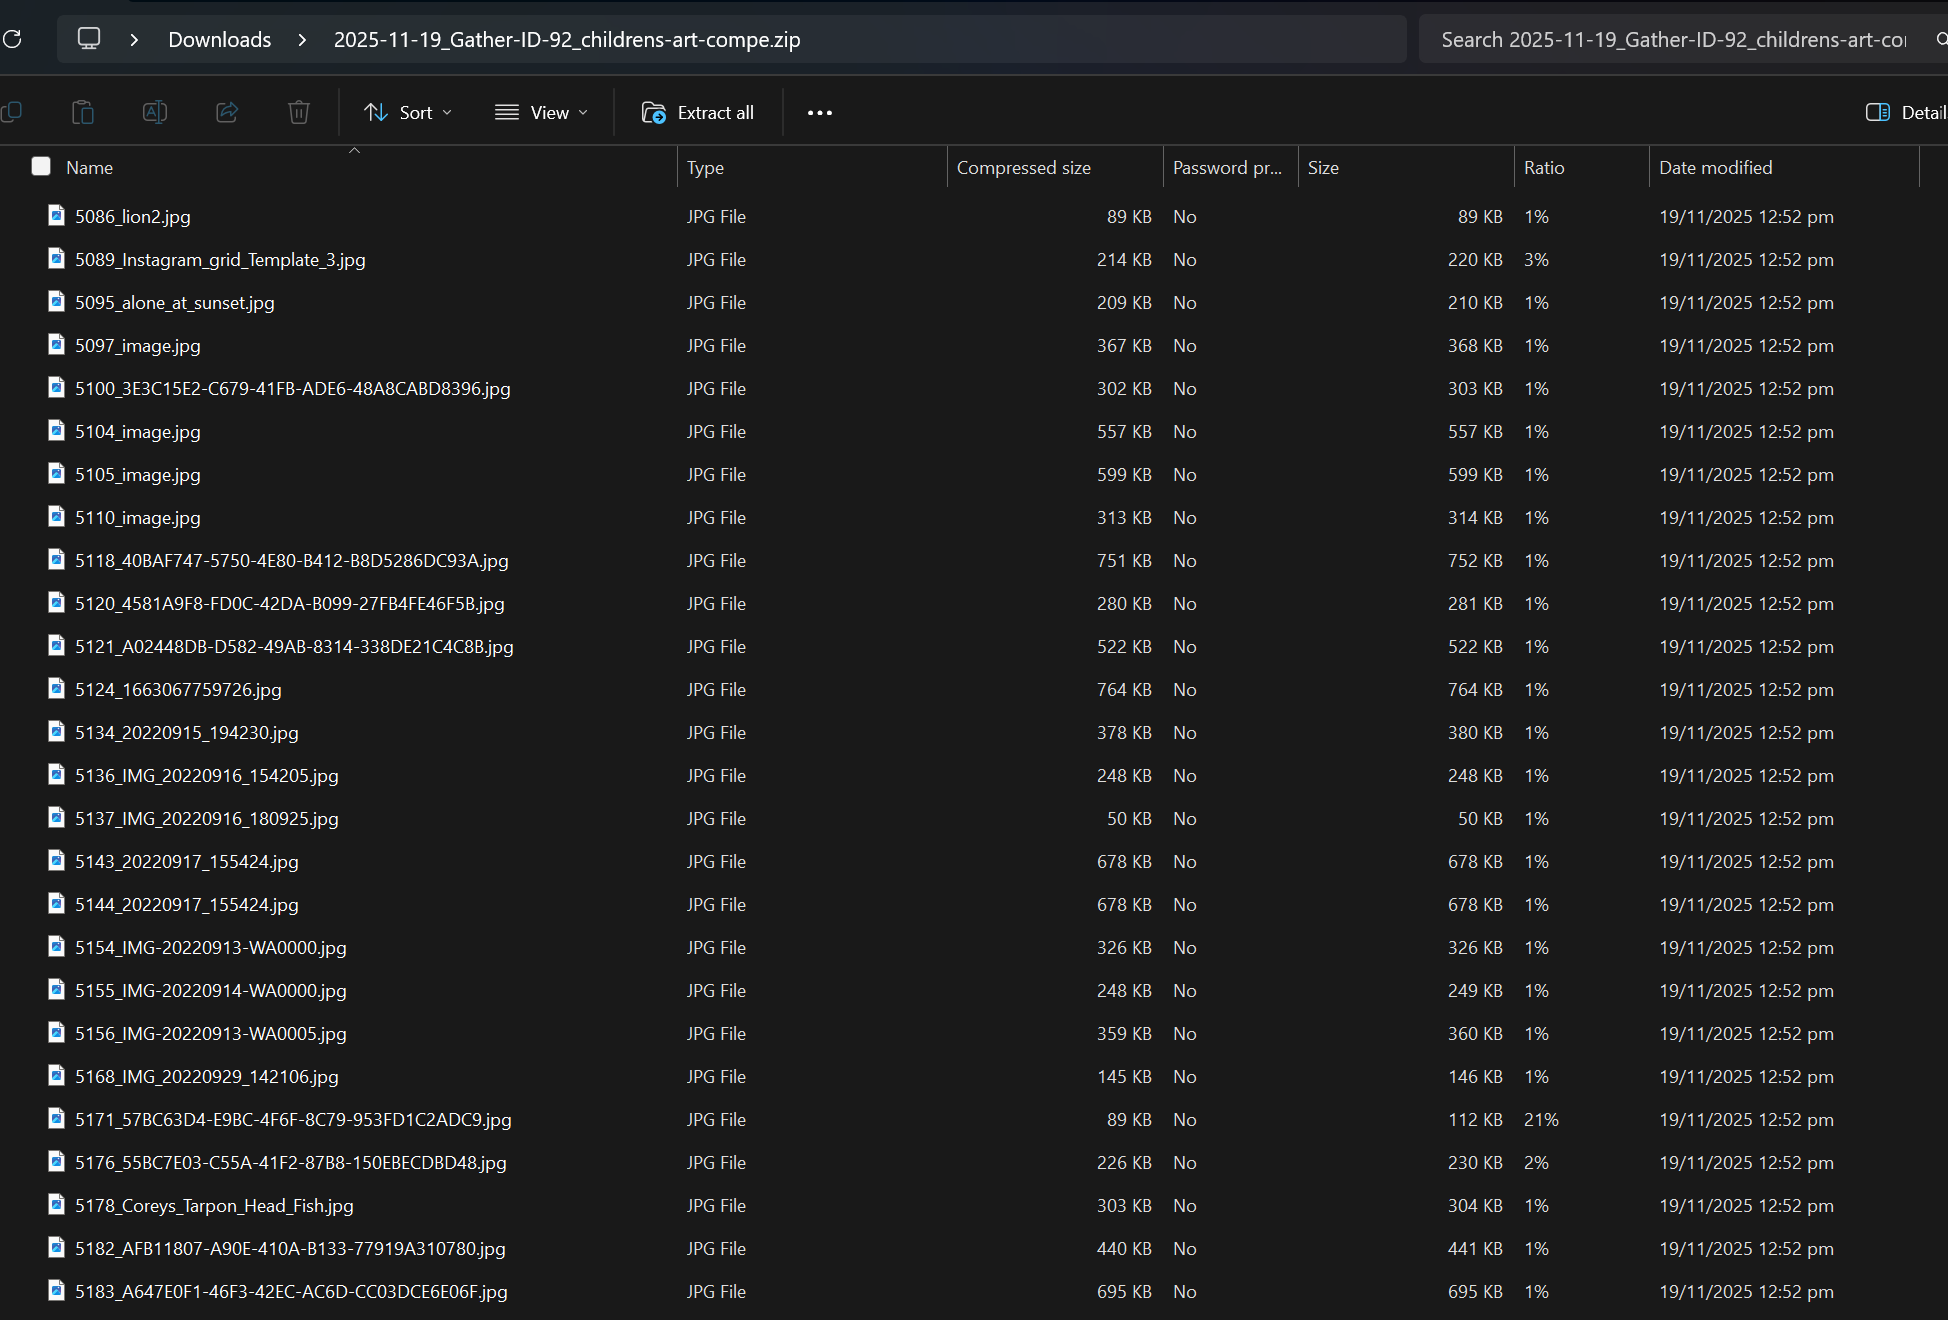
Task: Open the Sort dropdown
Action: coord(408,112)
